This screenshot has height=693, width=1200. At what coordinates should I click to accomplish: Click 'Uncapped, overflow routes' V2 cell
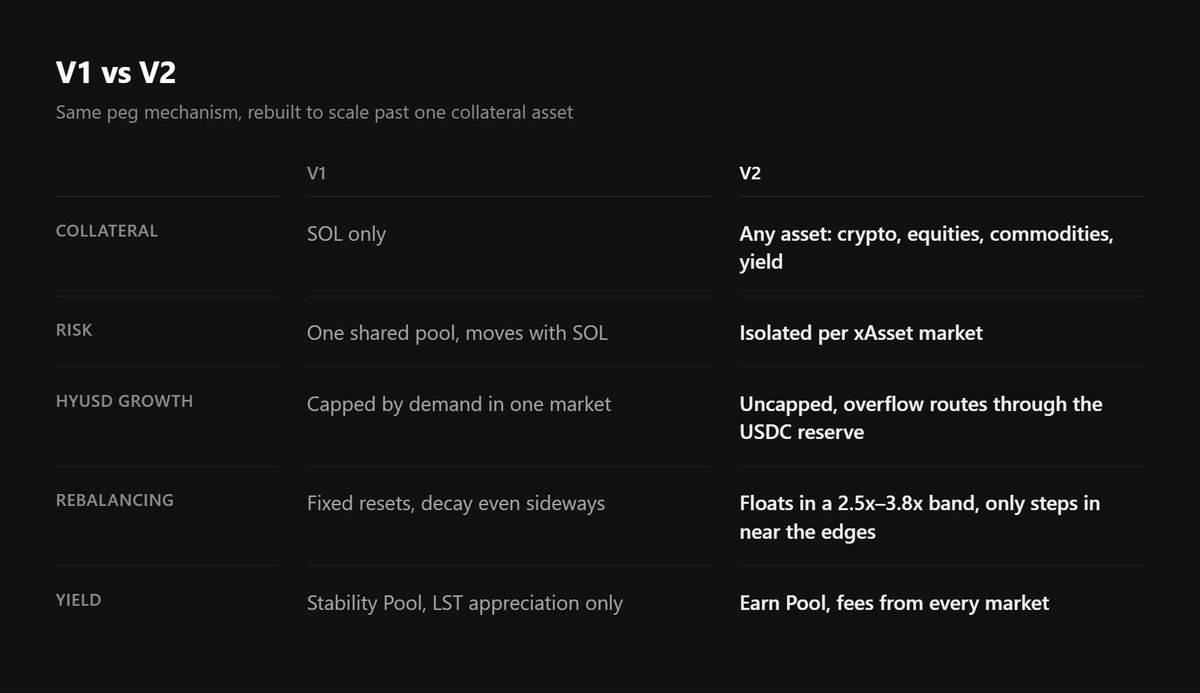(x=921, y=418)
